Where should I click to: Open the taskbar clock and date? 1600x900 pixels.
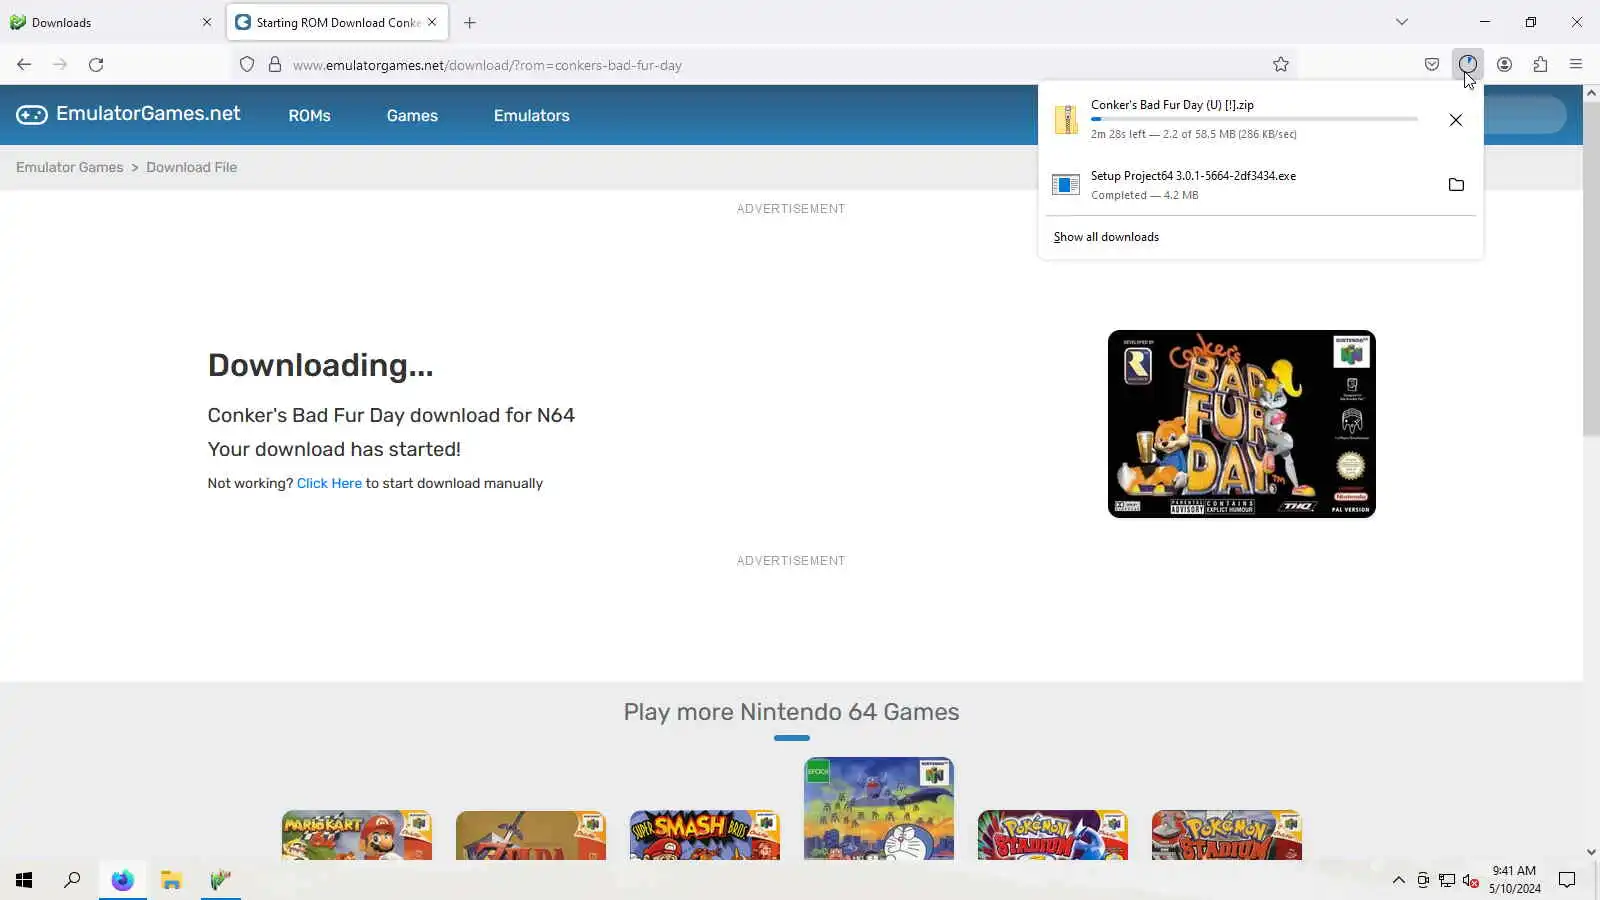click(x=1514, y=880)
